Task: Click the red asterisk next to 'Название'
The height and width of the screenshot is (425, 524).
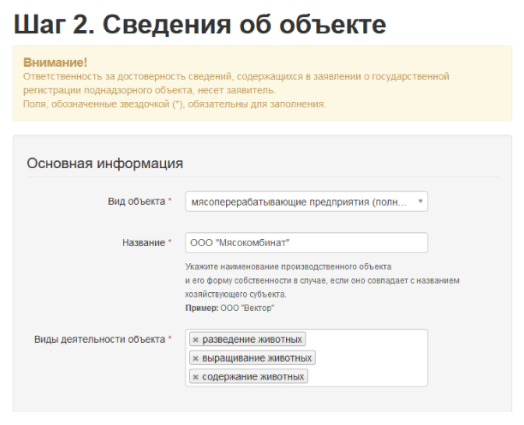Action: [170, 241]
